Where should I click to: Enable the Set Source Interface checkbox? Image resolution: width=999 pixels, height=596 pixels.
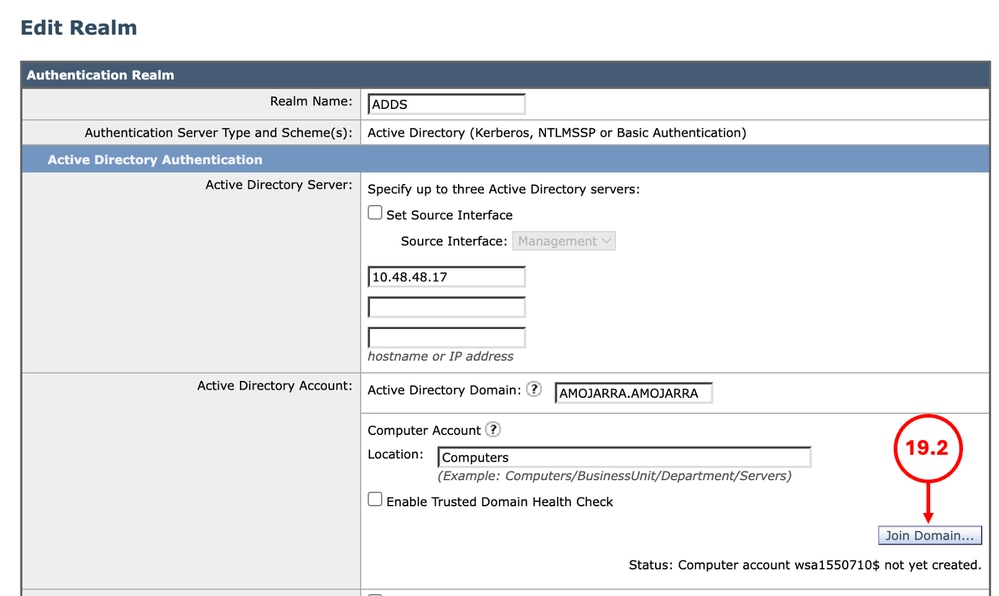pos(375,211)
